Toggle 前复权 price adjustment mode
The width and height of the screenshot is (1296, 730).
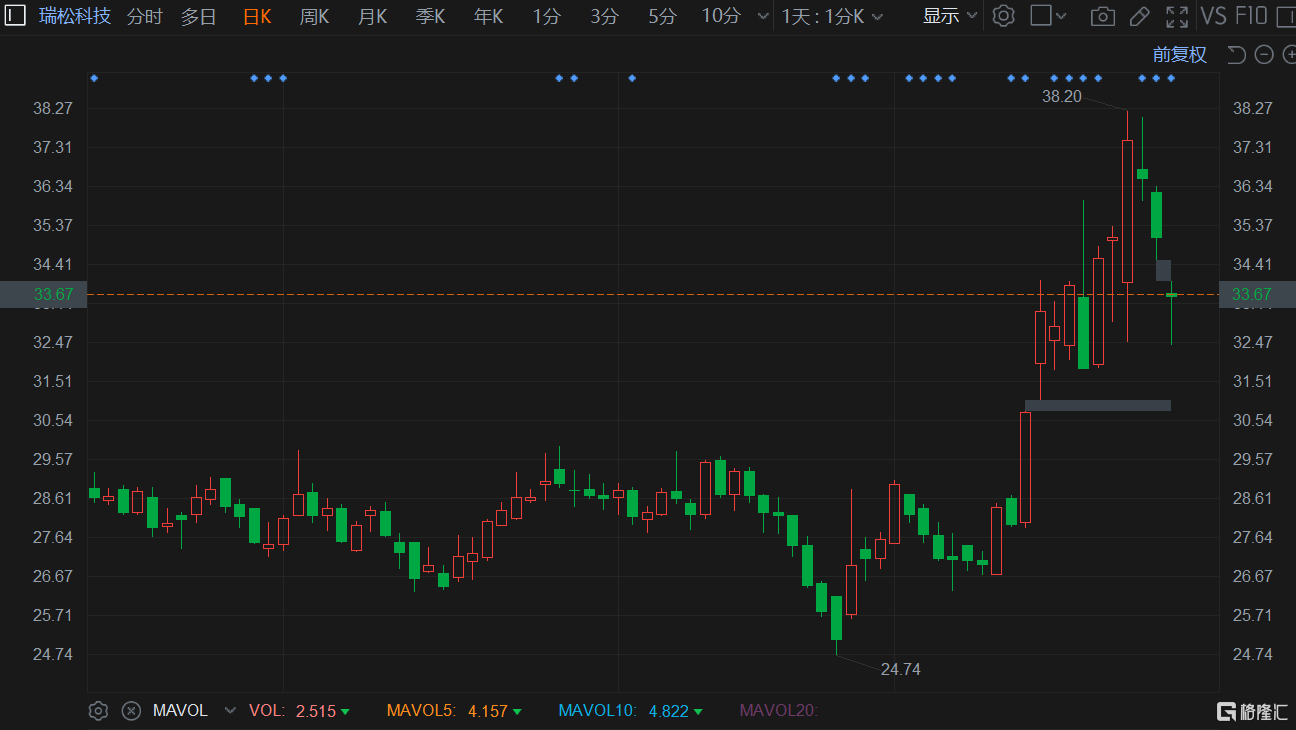[1180, 55]
